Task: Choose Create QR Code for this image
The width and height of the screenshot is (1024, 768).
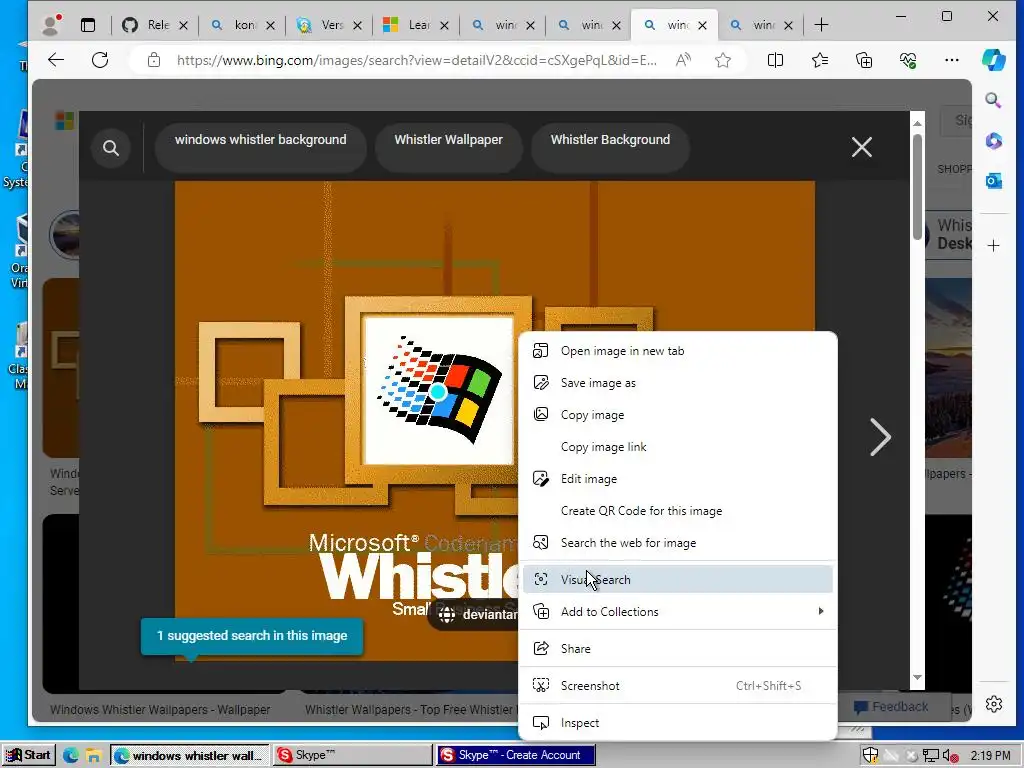Action: click(677, 511)
